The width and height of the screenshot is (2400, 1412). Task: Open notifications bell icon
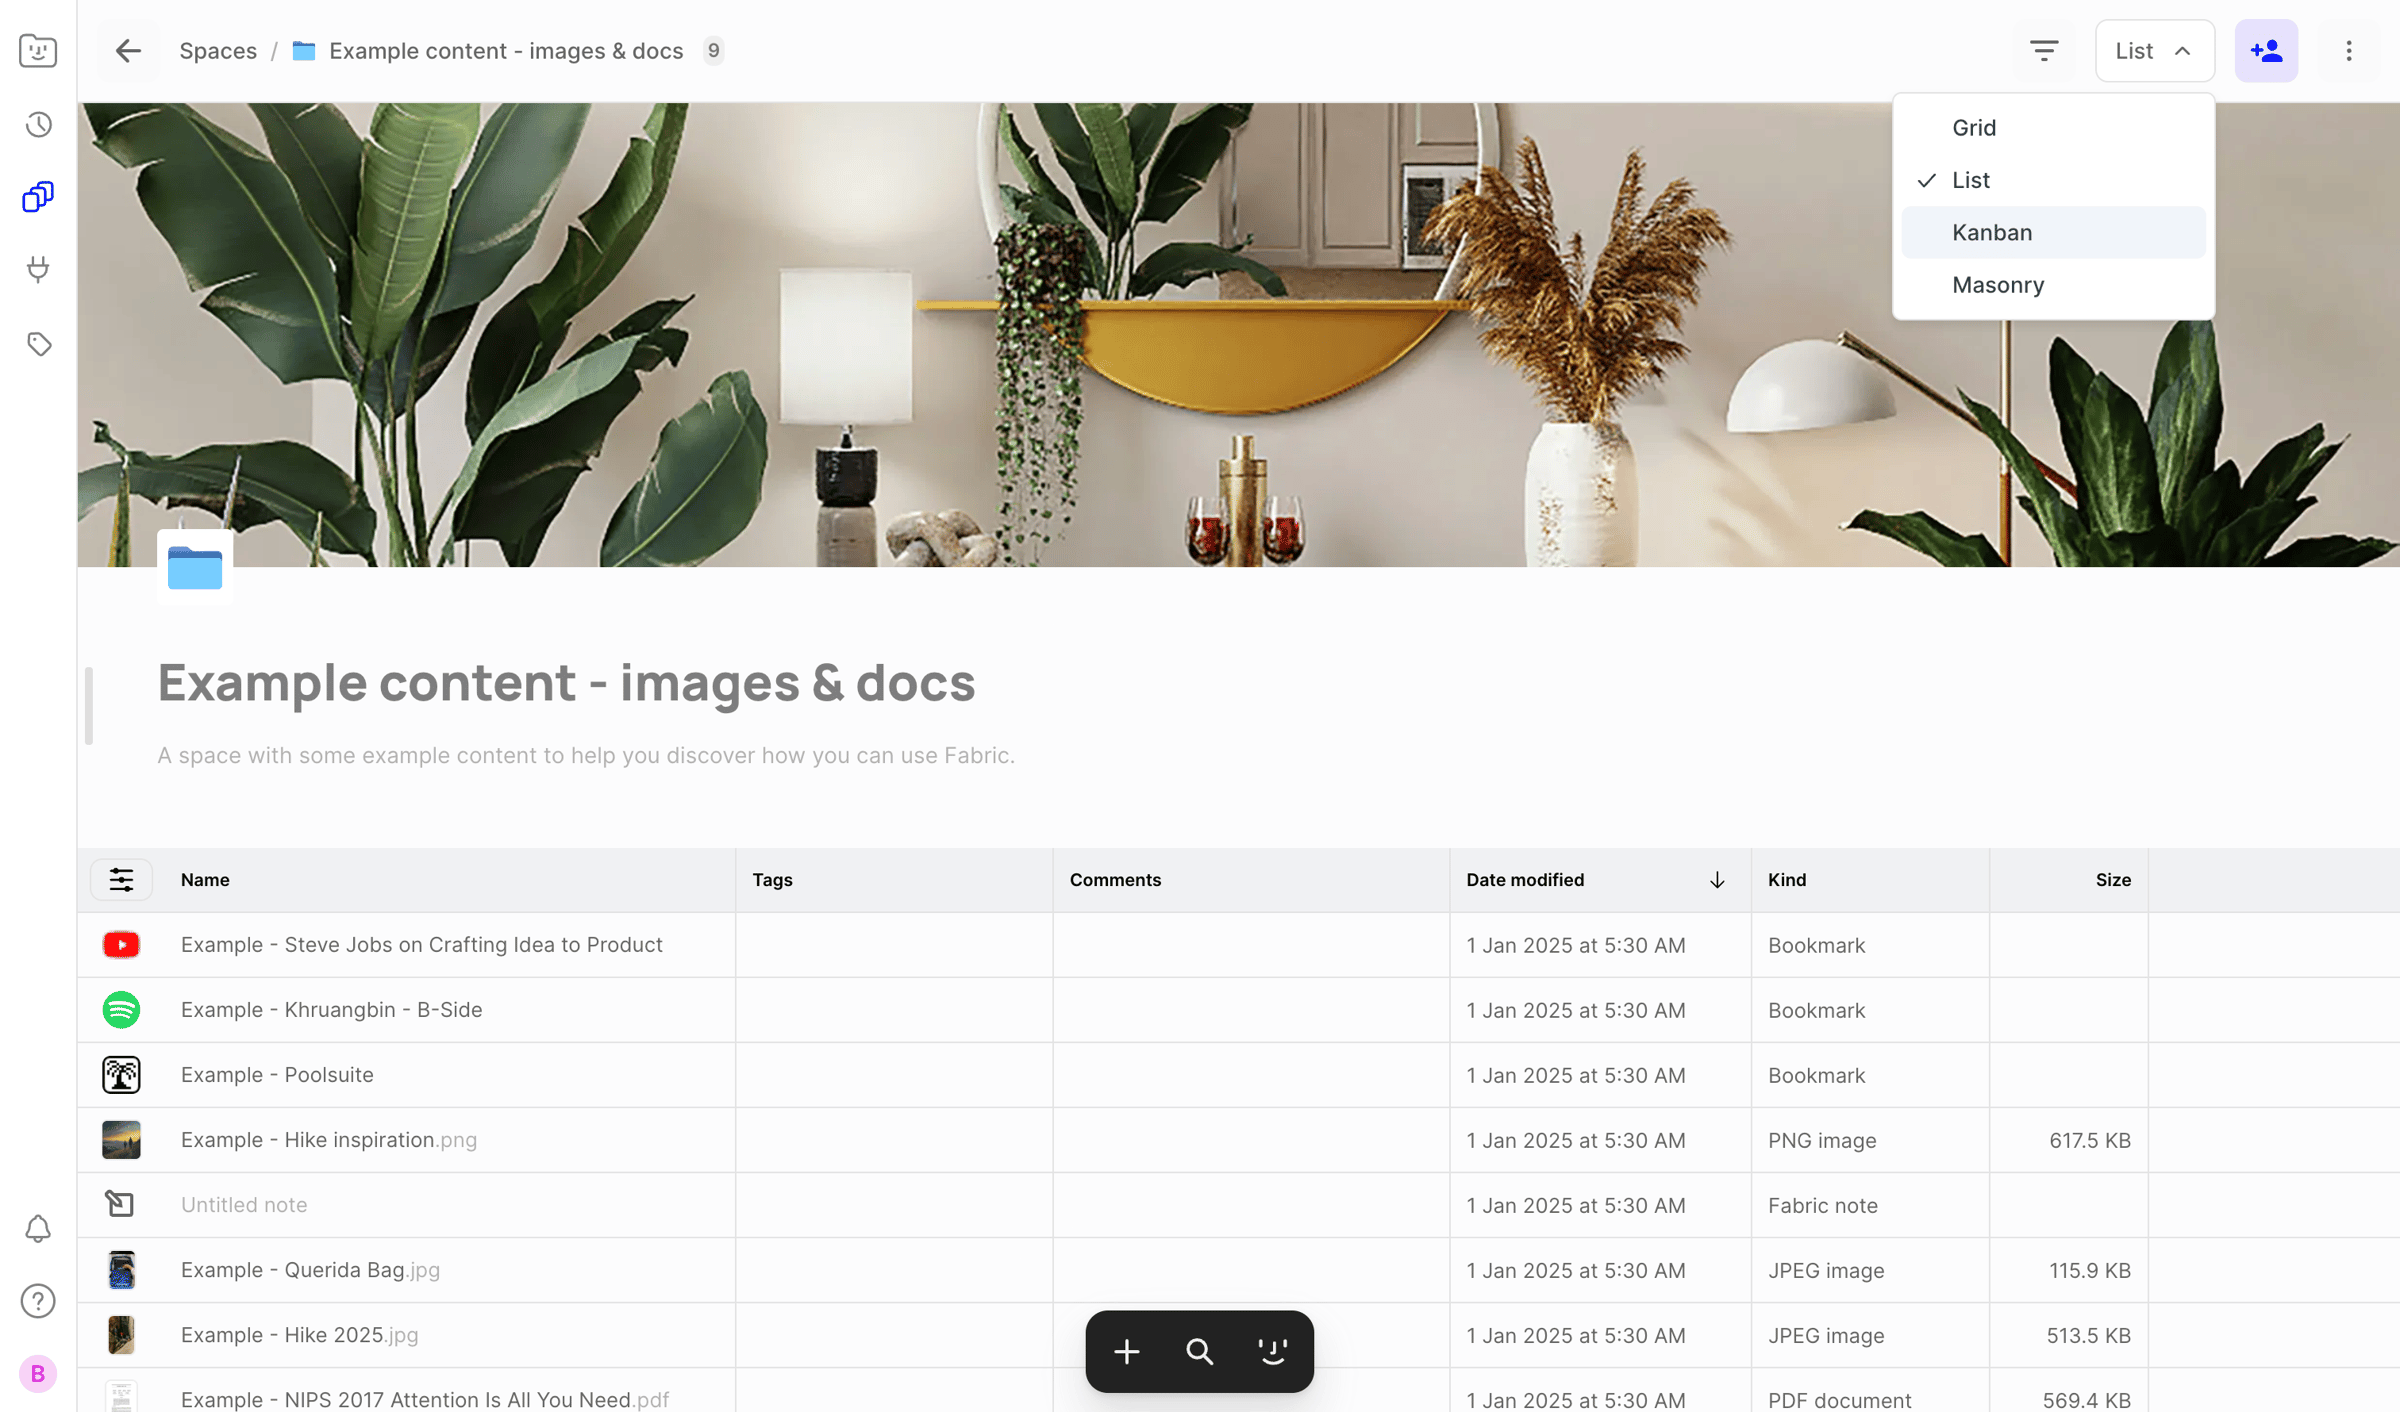[x=38, y=1229]
